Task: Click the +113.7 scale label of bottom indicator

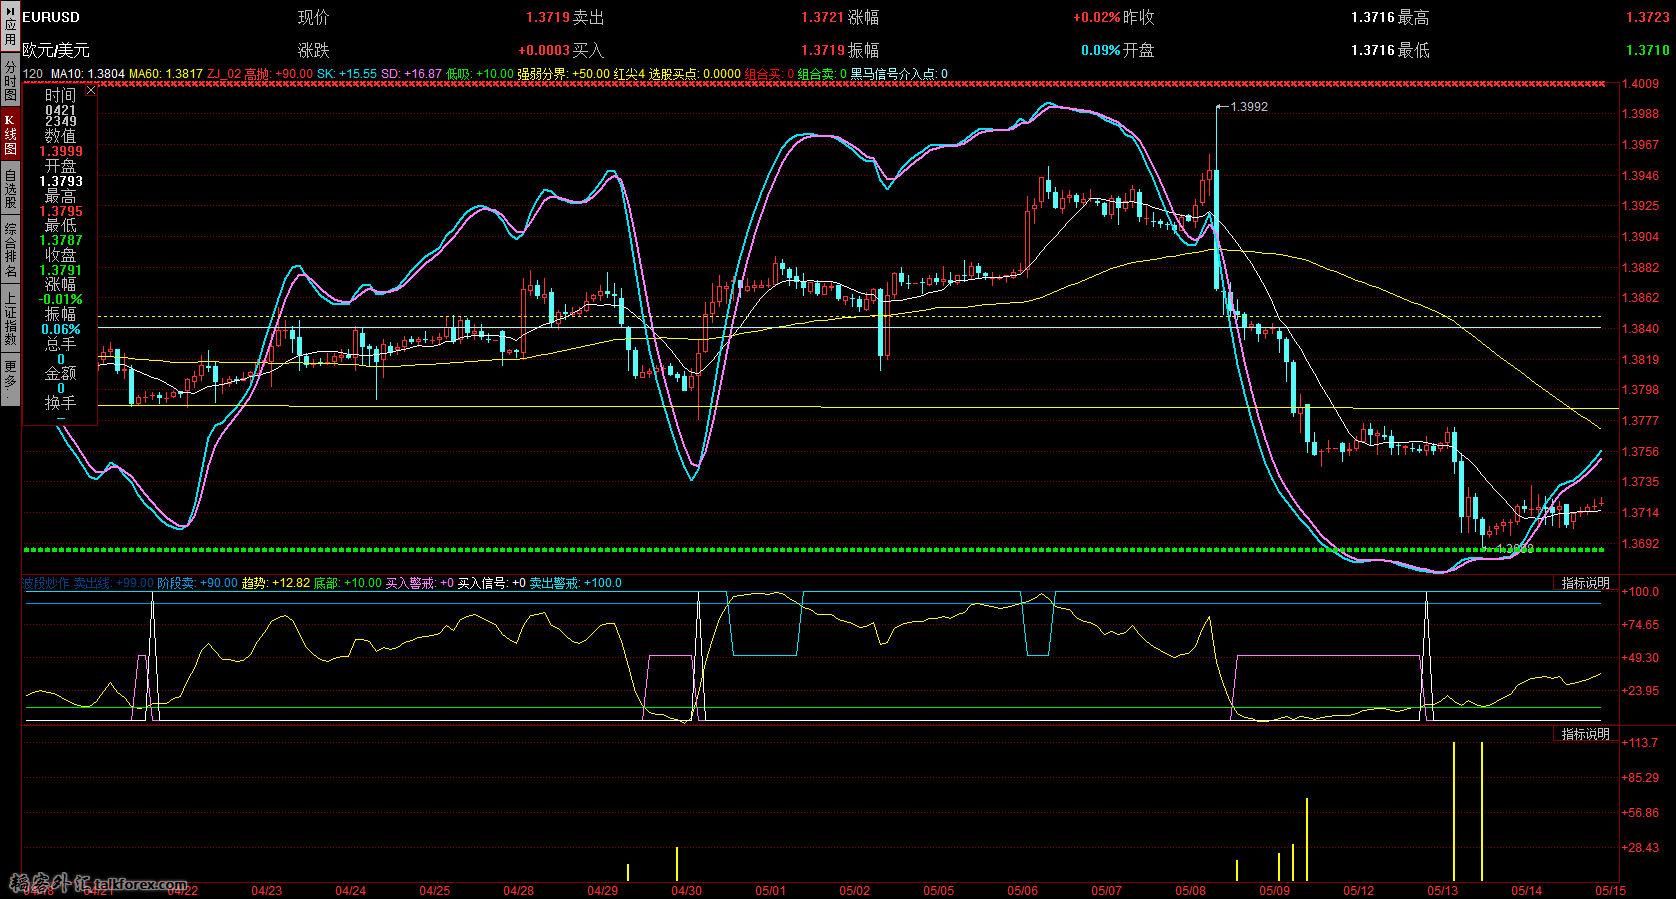Action: coord(1641,743)
